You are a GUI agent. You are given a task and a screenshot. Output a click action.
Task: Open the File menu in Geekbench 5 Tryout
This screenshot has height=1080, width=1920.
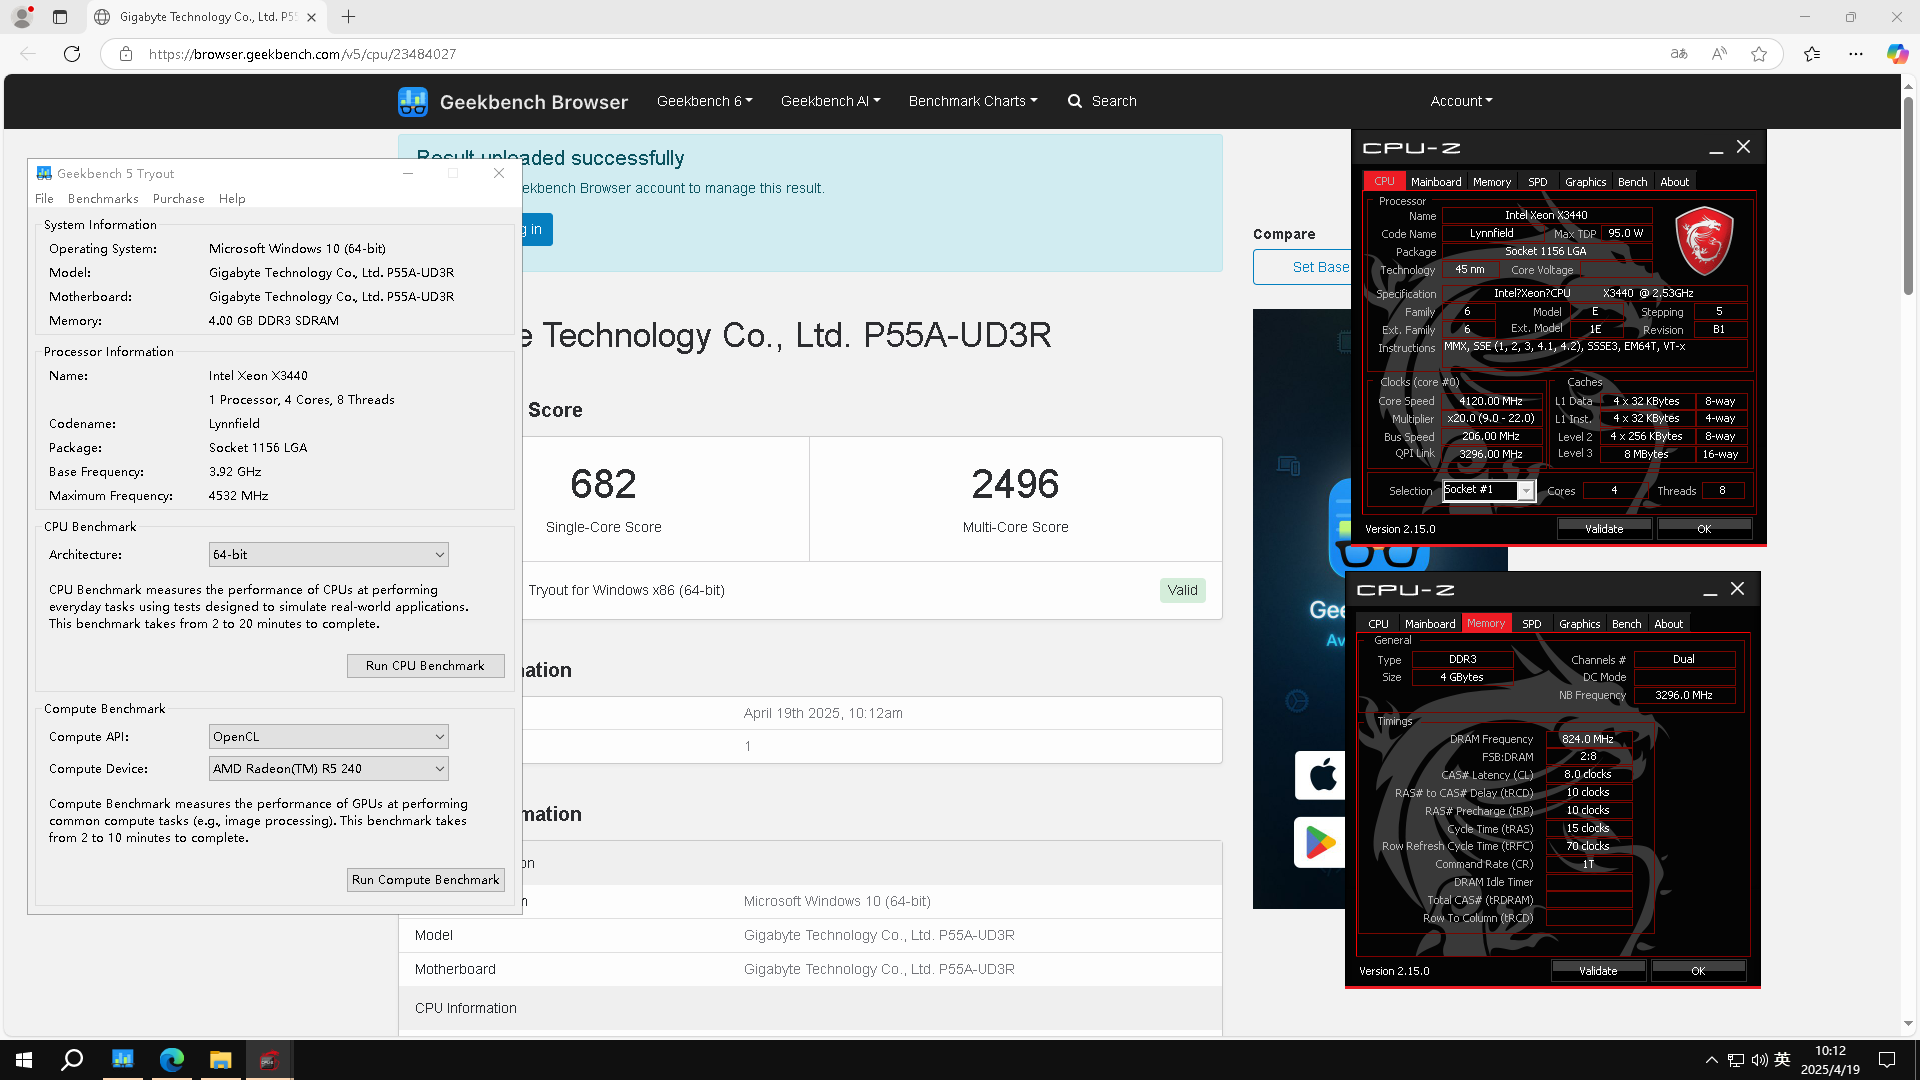click(x=44, y=199)
